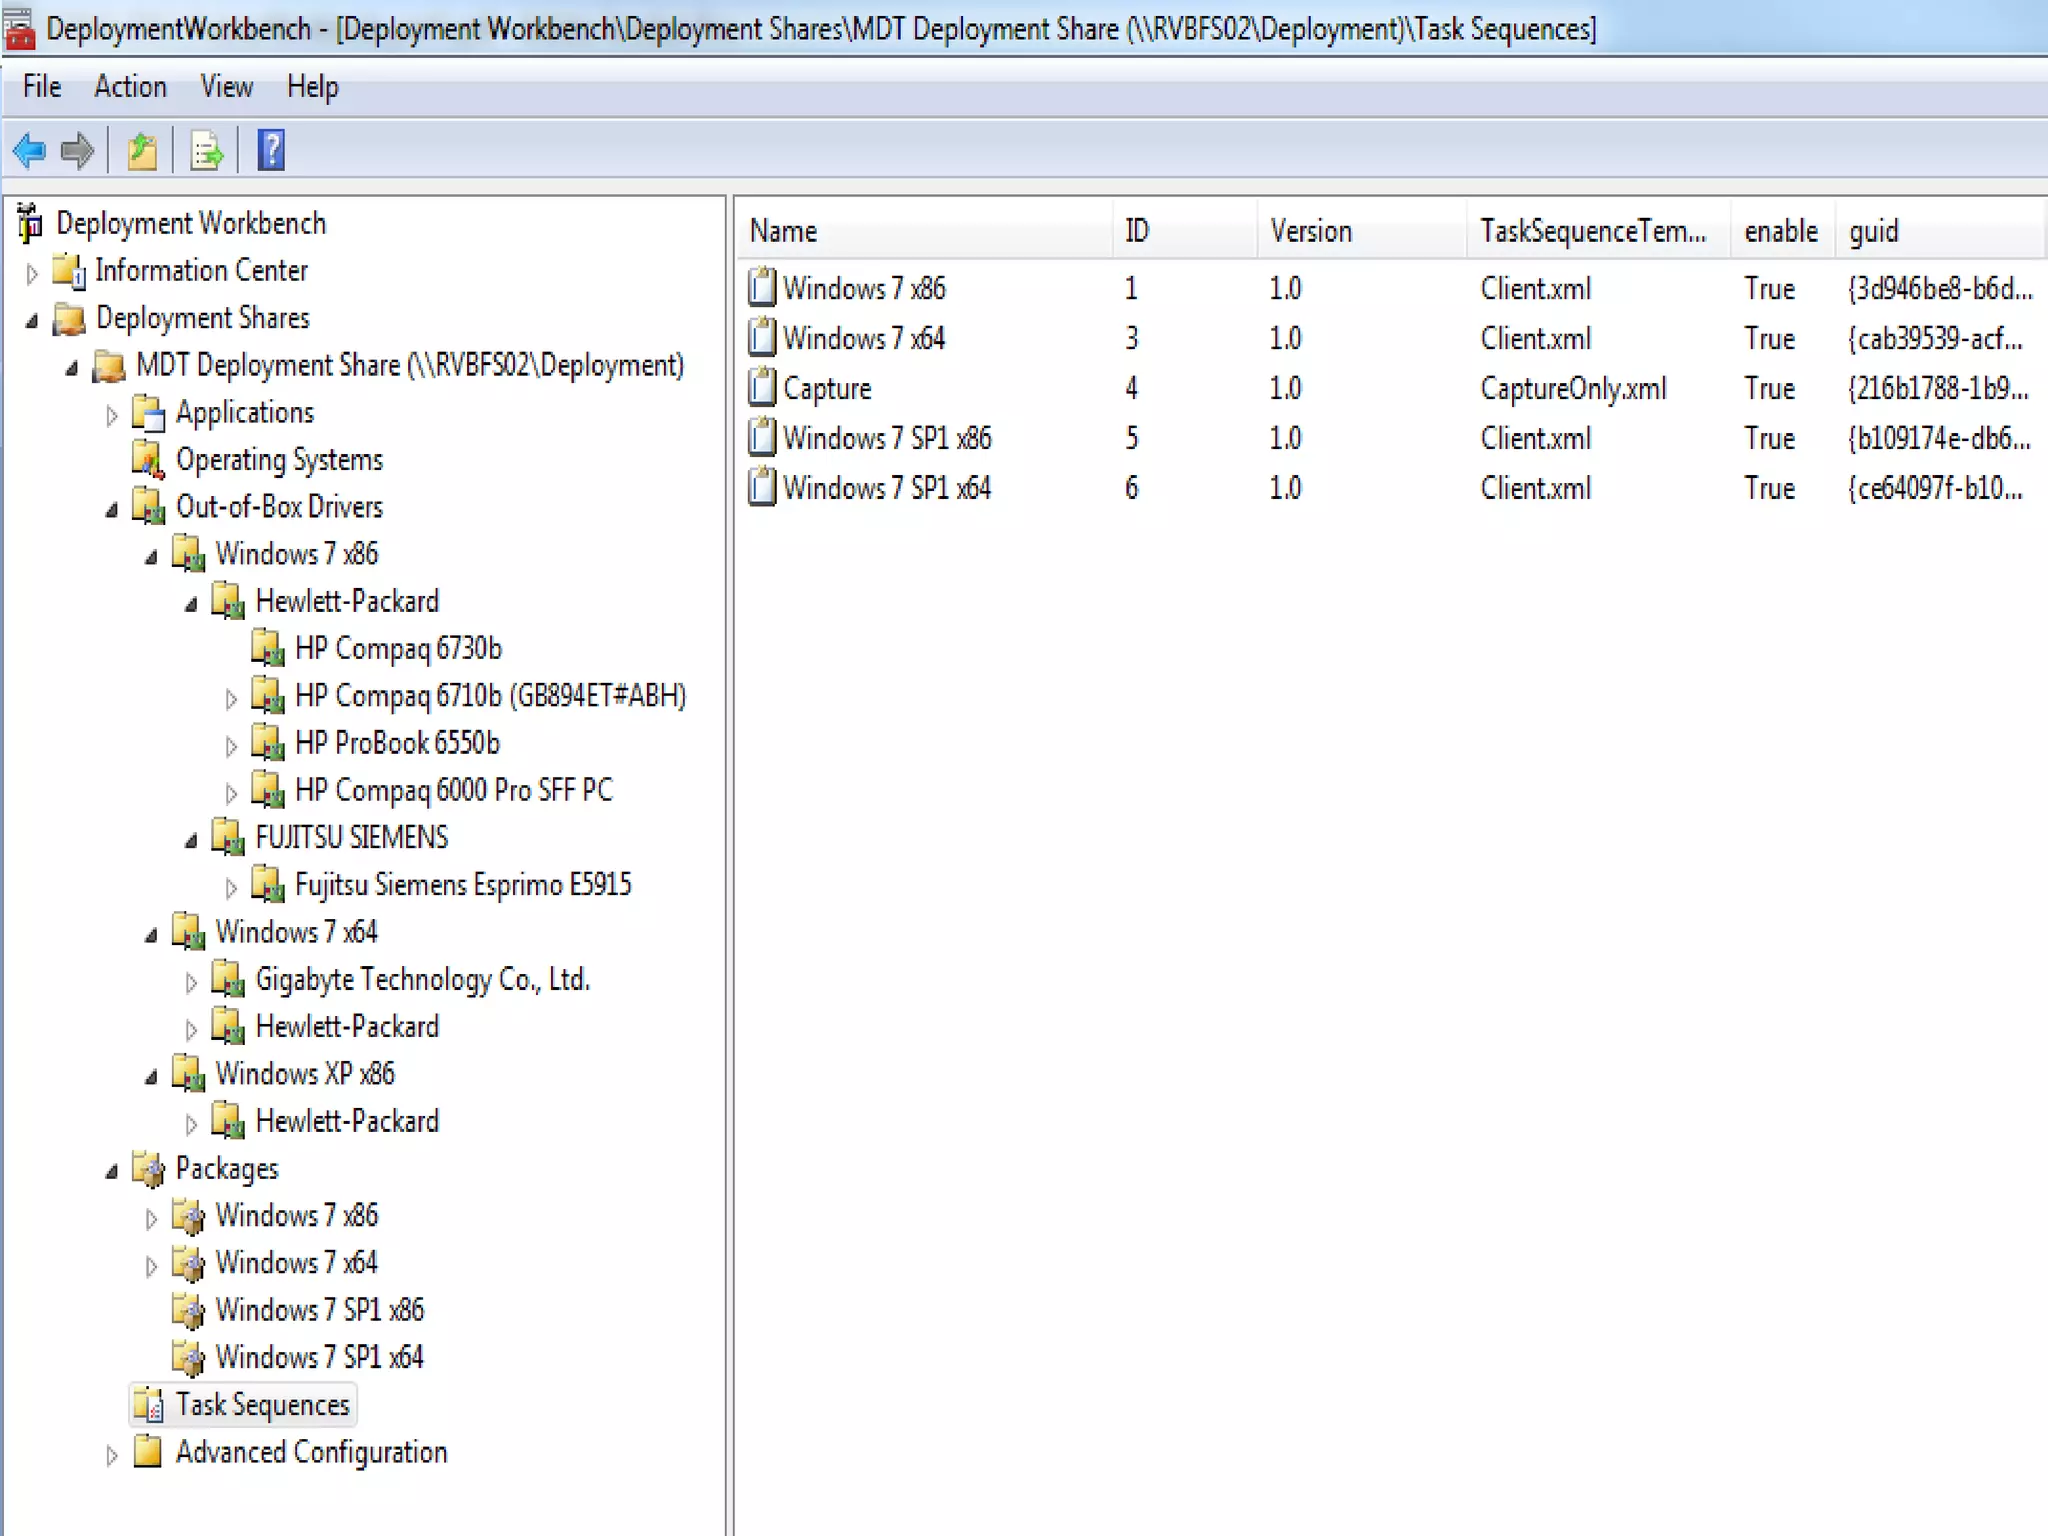Expand Fujitsu Siemens Esprimo E5915 folder
Screen dimensions: 2048x1536
[x=231, y=887]
